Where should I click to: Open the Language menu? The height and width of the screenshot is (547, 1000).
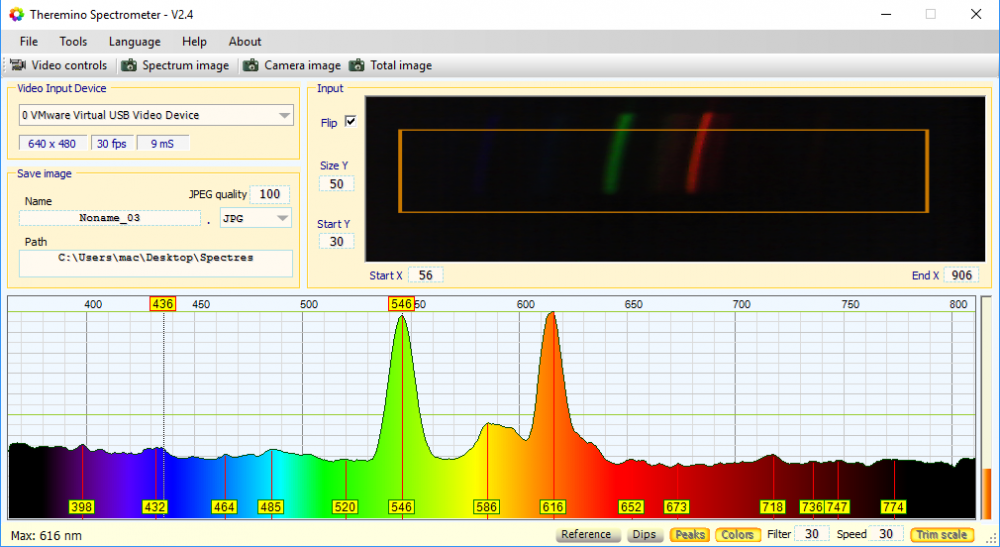[x=135, y=41]
